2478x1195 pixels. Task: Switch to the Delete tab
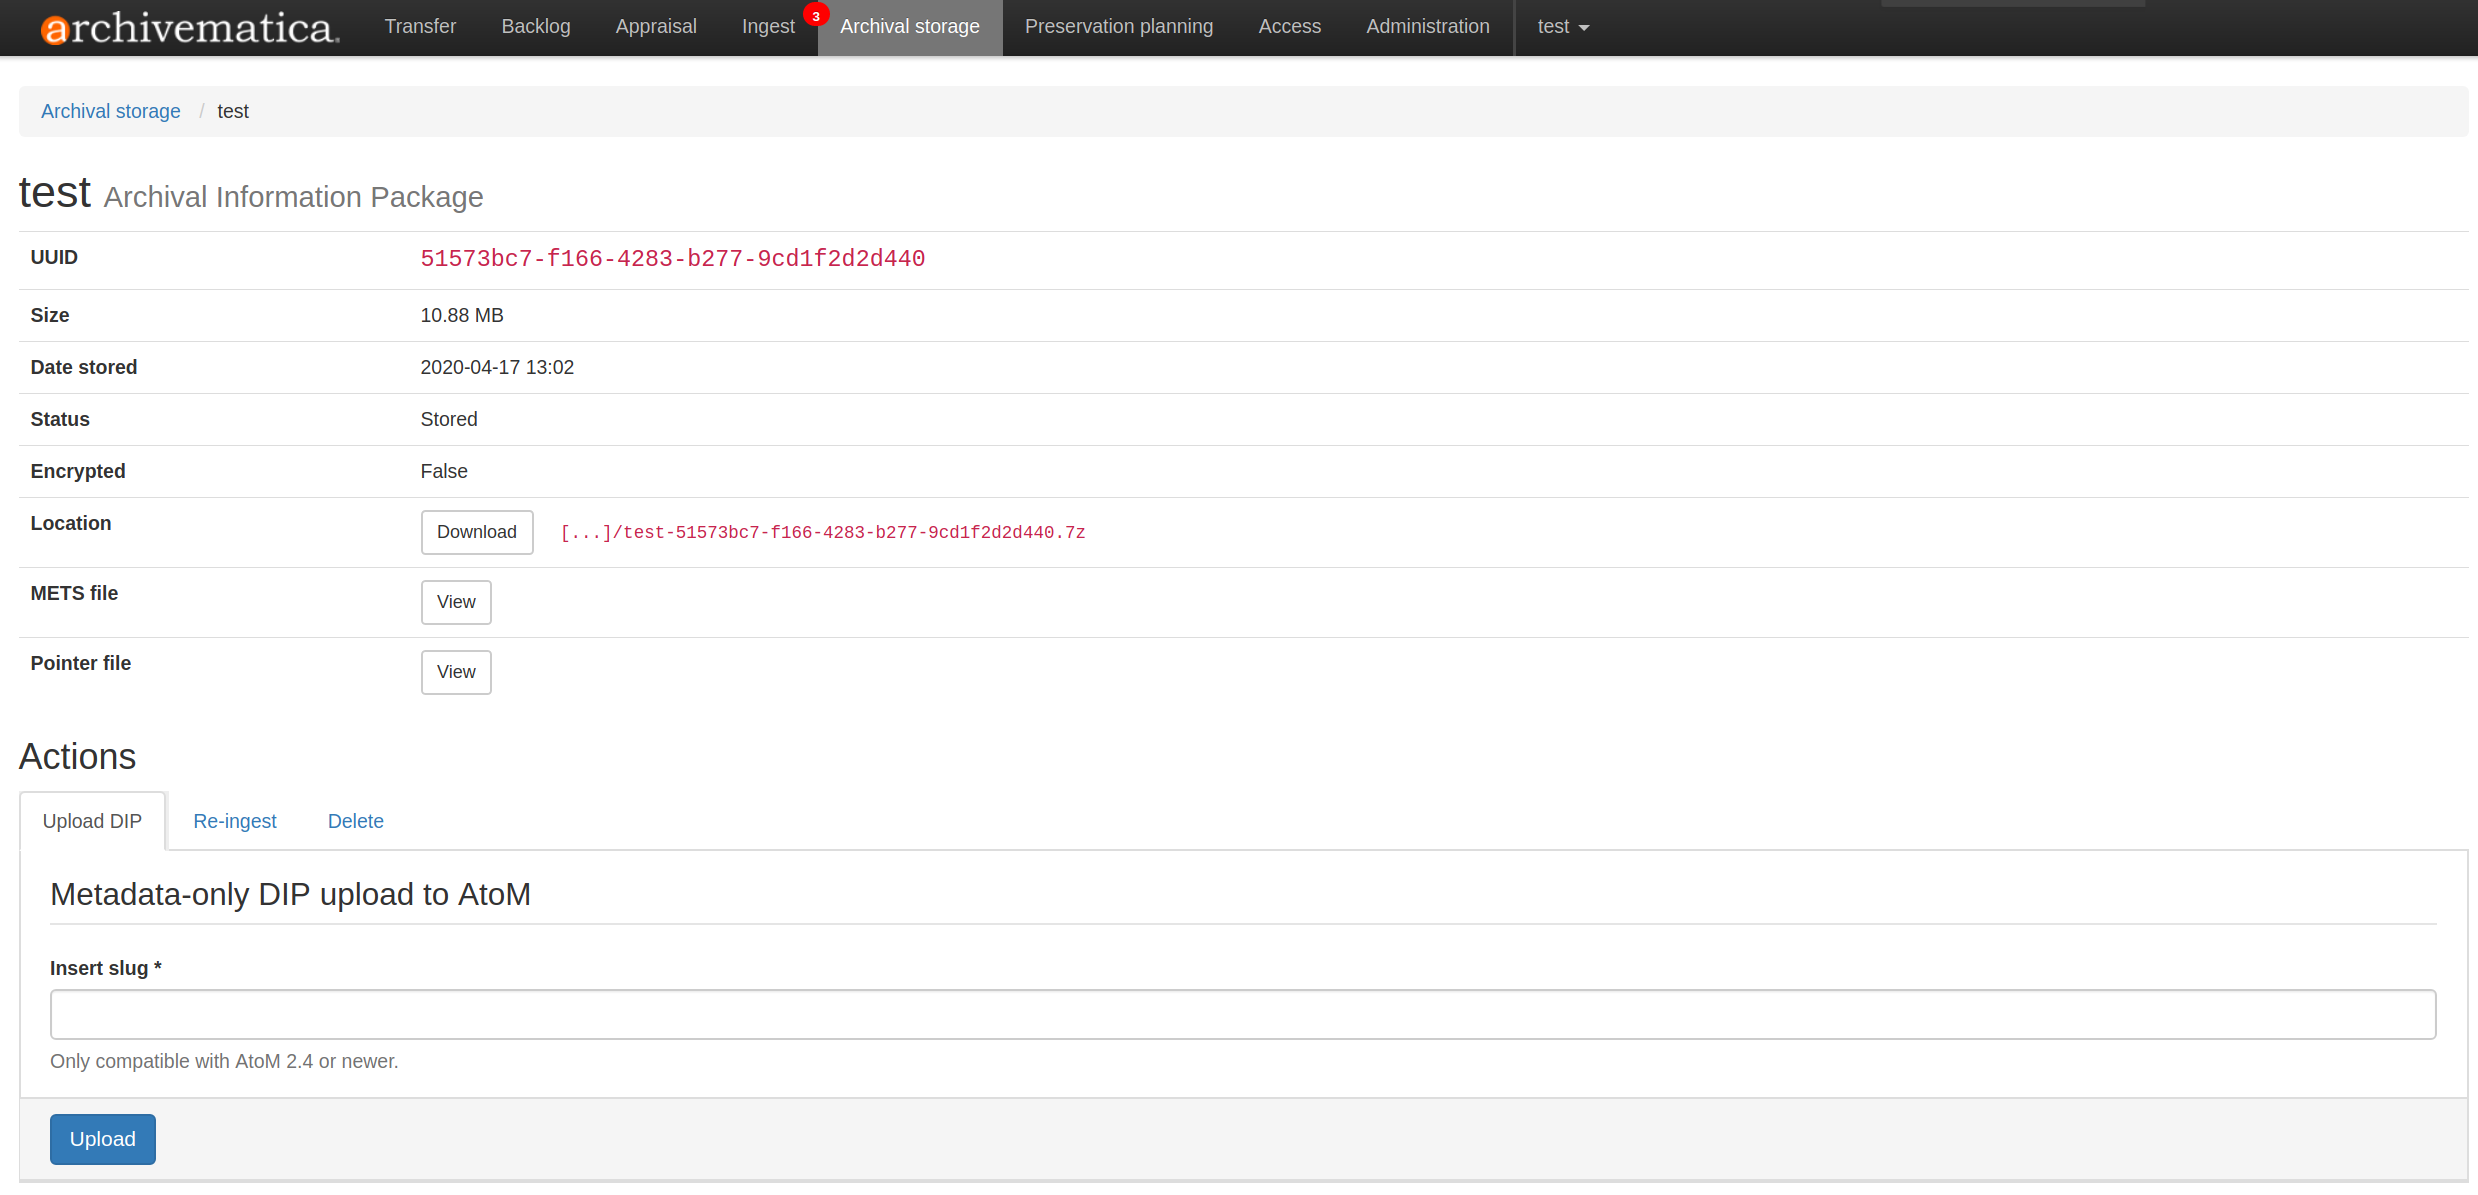click(x=355, y=820)
